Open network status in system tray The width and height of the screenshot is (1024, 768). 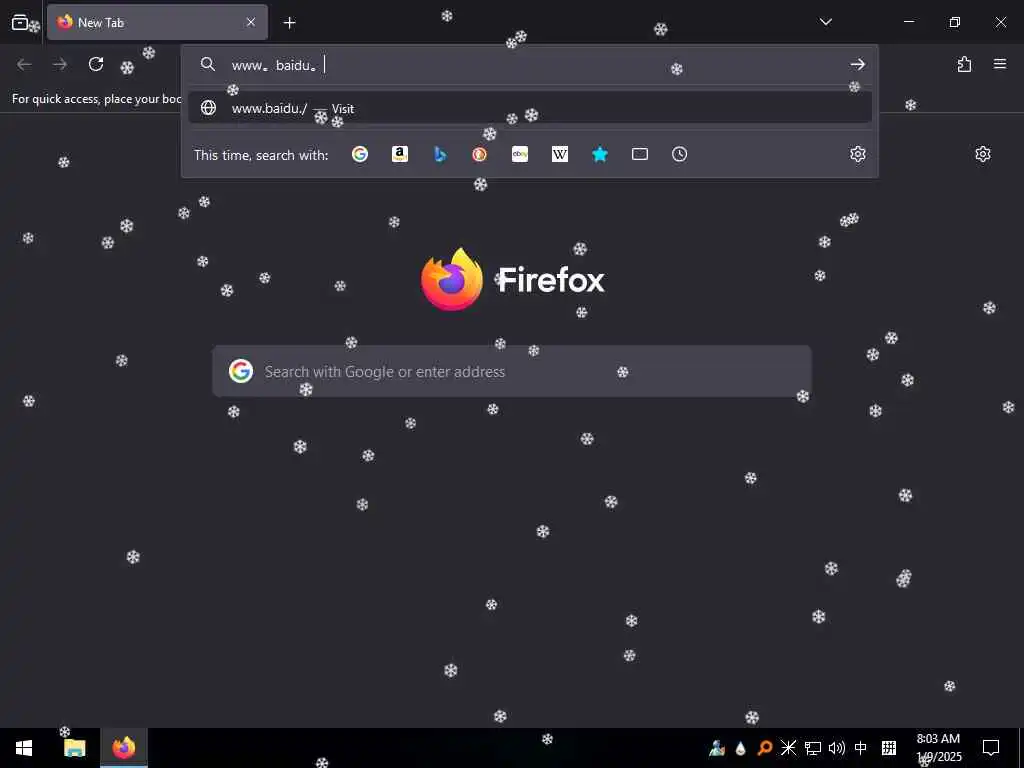coord(812,748)
